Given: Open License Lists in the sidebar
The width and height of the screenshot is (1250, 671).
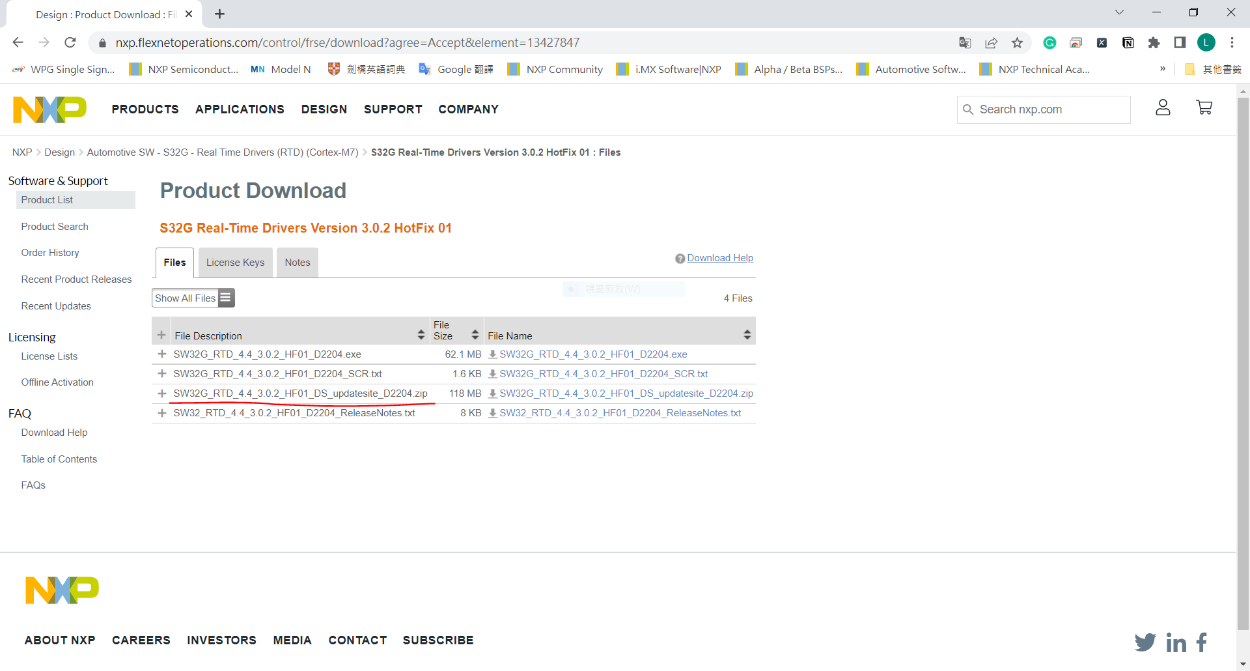Looking at the screenshot, I should 49,356.
